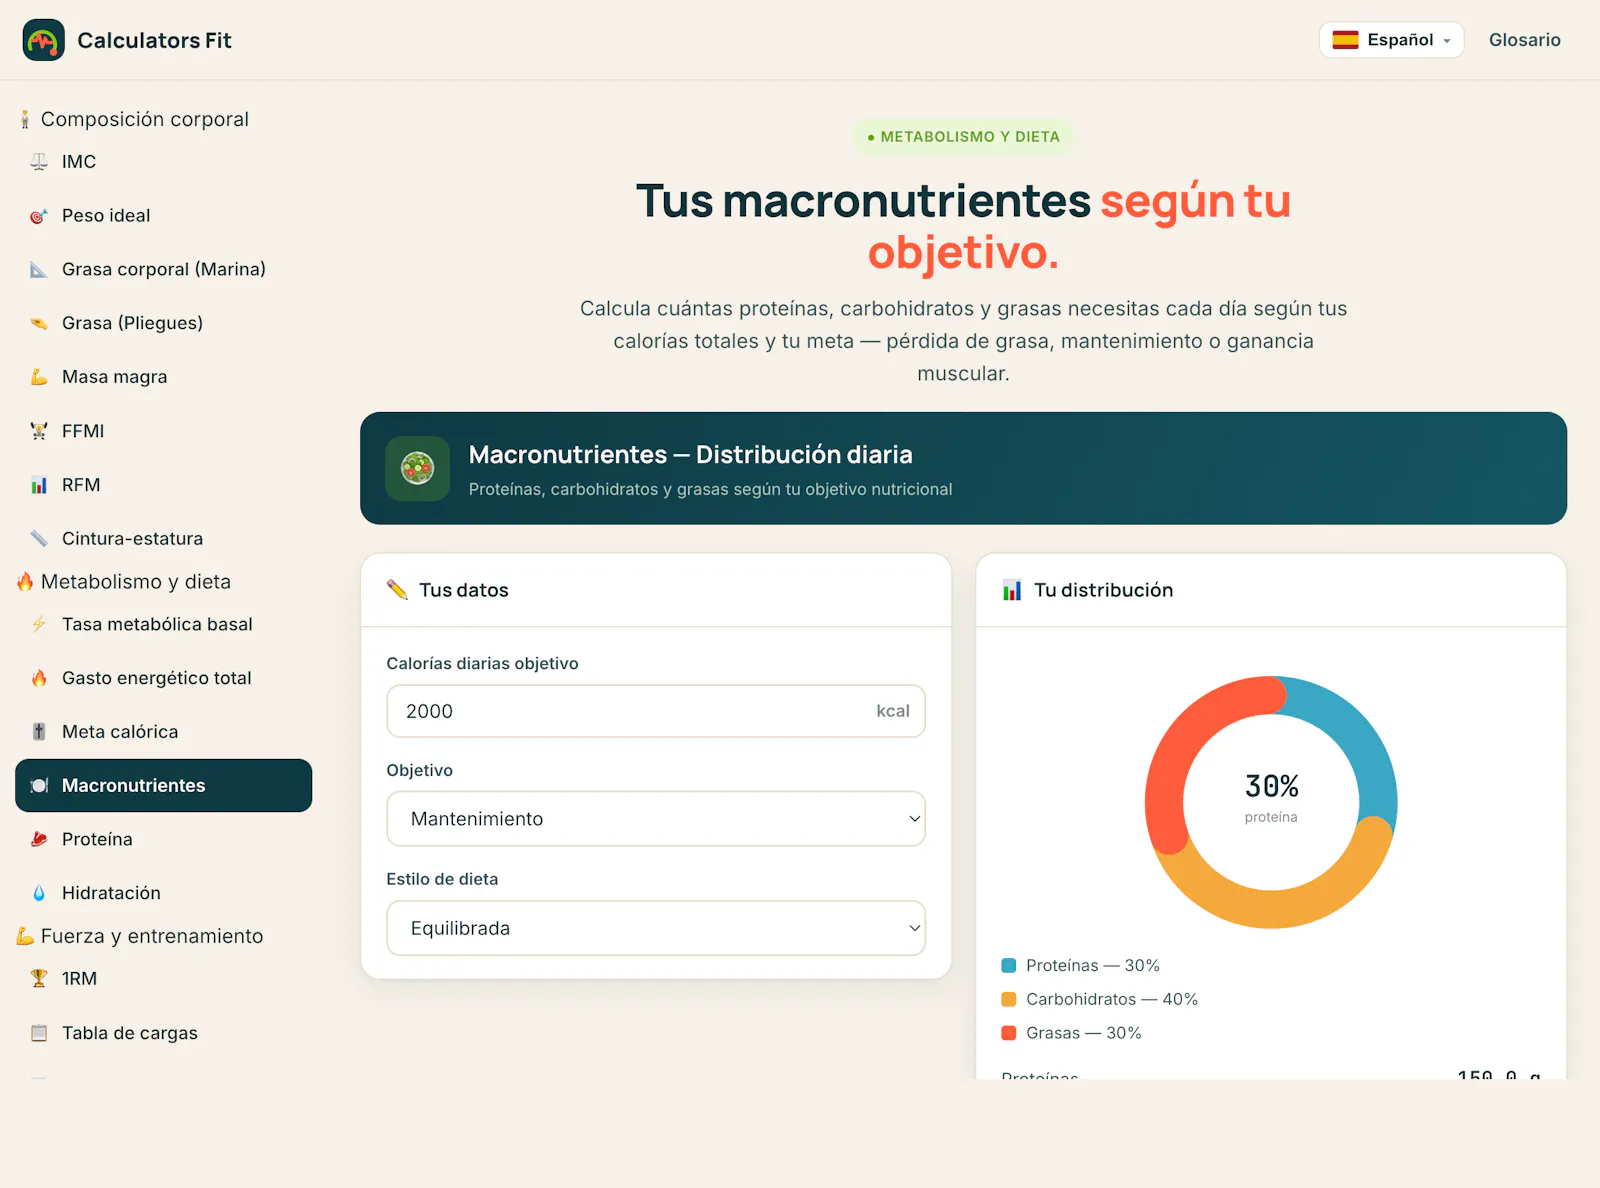The width and height of the screenshot is (1600, 1188).
Task: Open the Glosario link
Action: pyautogui.click(x=1524, y=40)
